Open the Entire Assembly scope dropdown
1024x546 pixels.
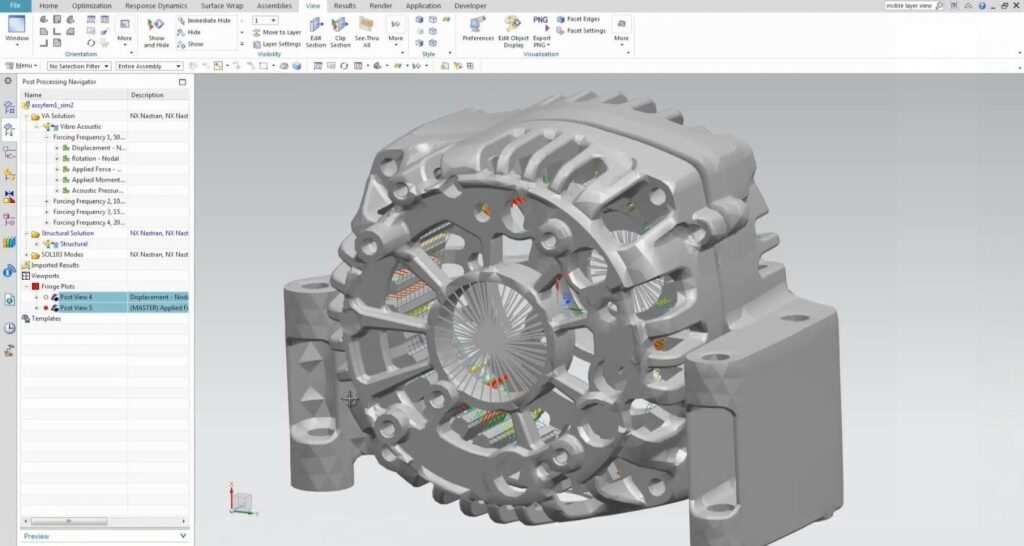point(150,66)
